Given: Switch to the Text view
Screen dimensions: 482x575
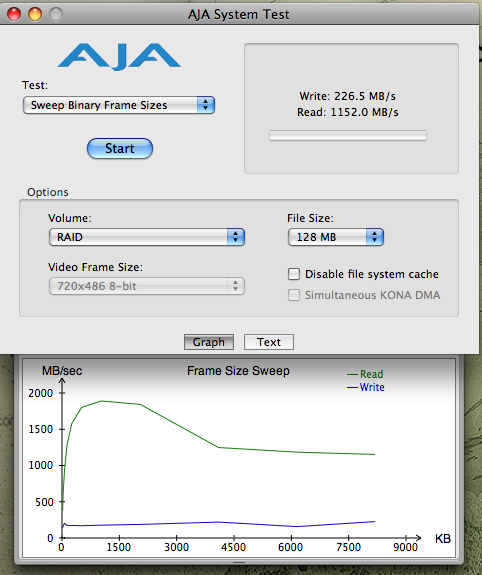Looking at the screenshot, I should (269, 342).
